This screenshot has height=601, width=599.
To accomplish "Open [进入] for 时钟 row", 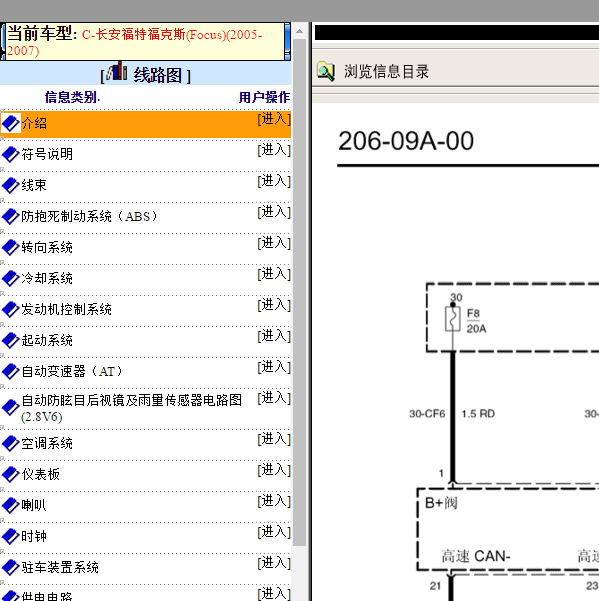I will 274,532.
